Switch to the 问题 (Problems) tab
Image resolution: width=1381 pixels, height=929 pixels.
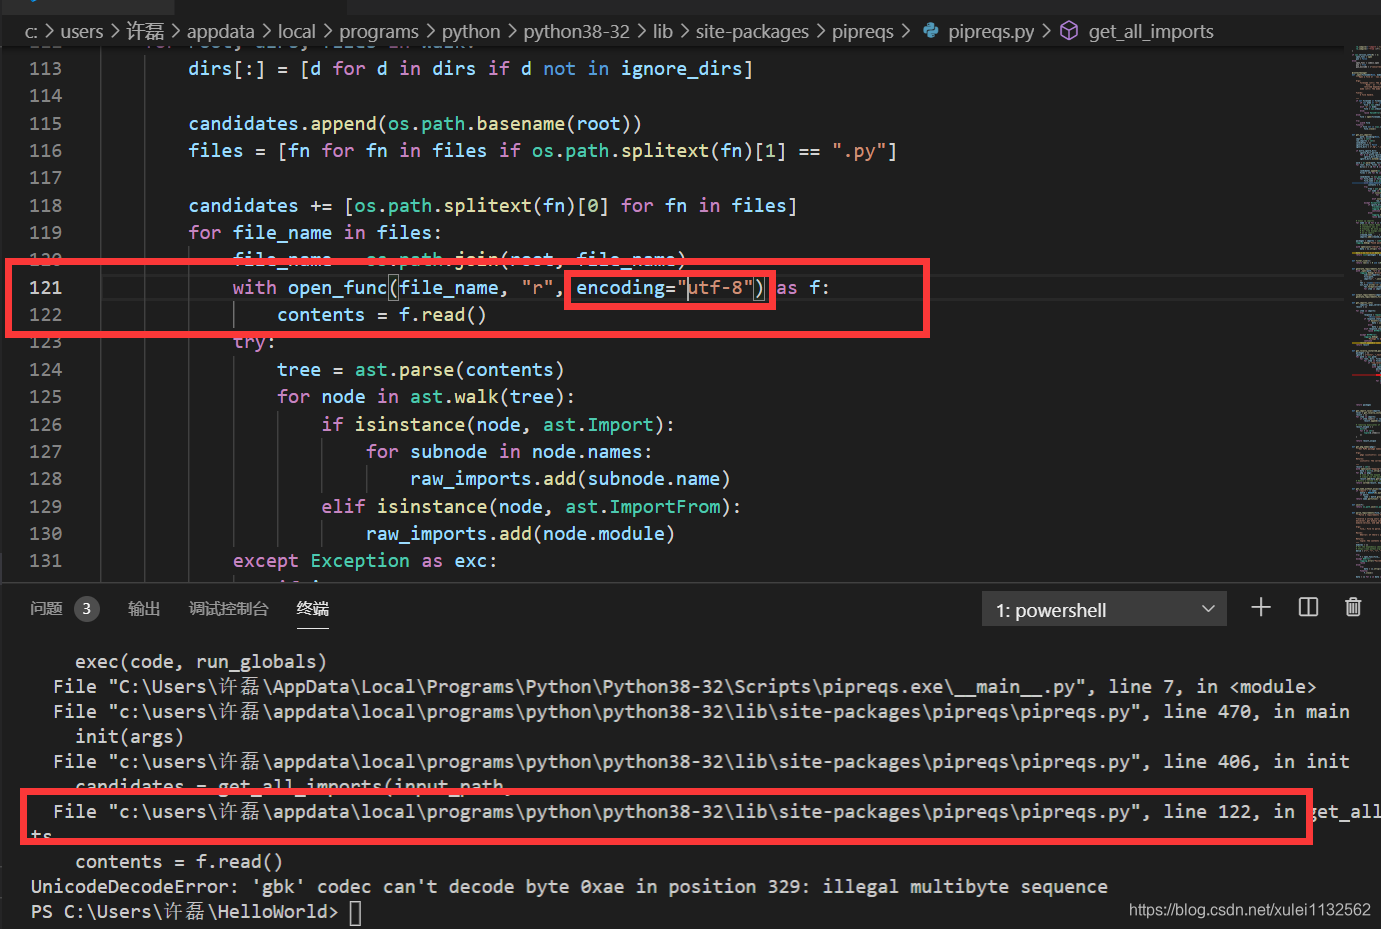(x=46, y=609)
